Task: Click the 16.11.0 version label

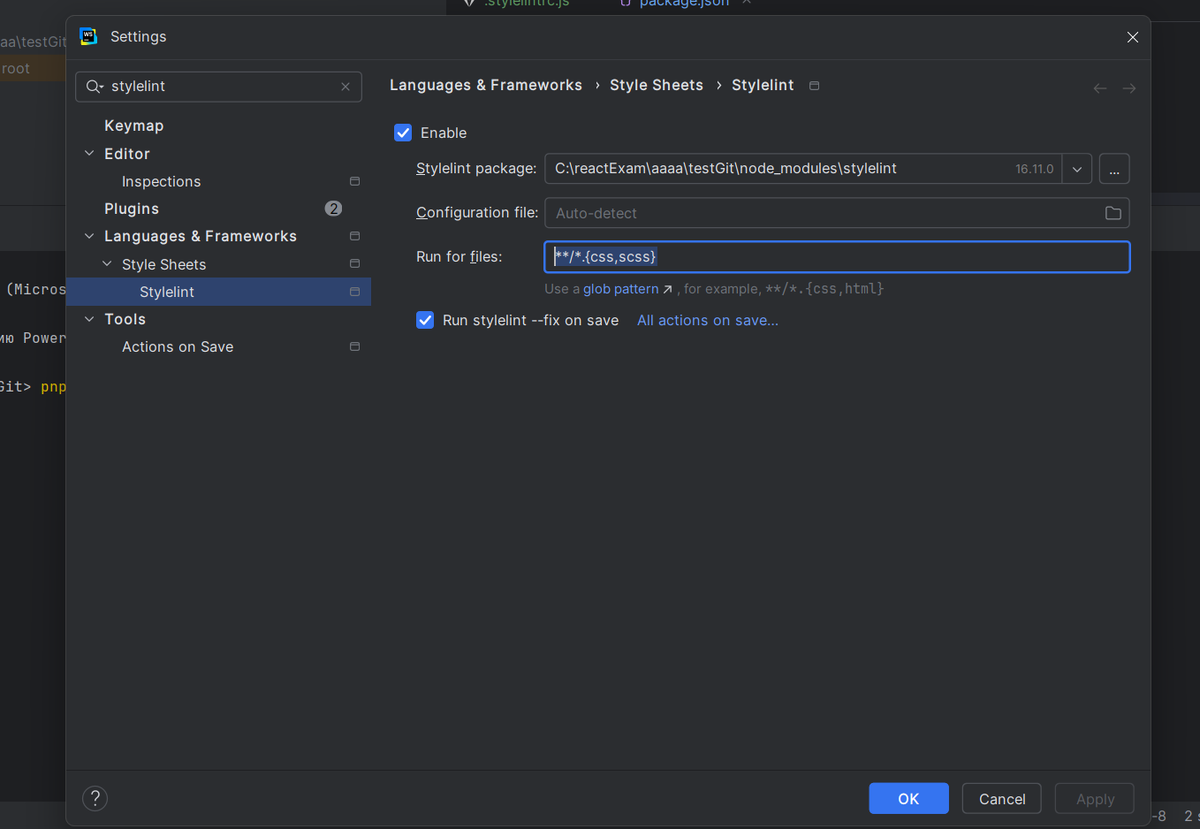Action: [x=1035, y=169]
